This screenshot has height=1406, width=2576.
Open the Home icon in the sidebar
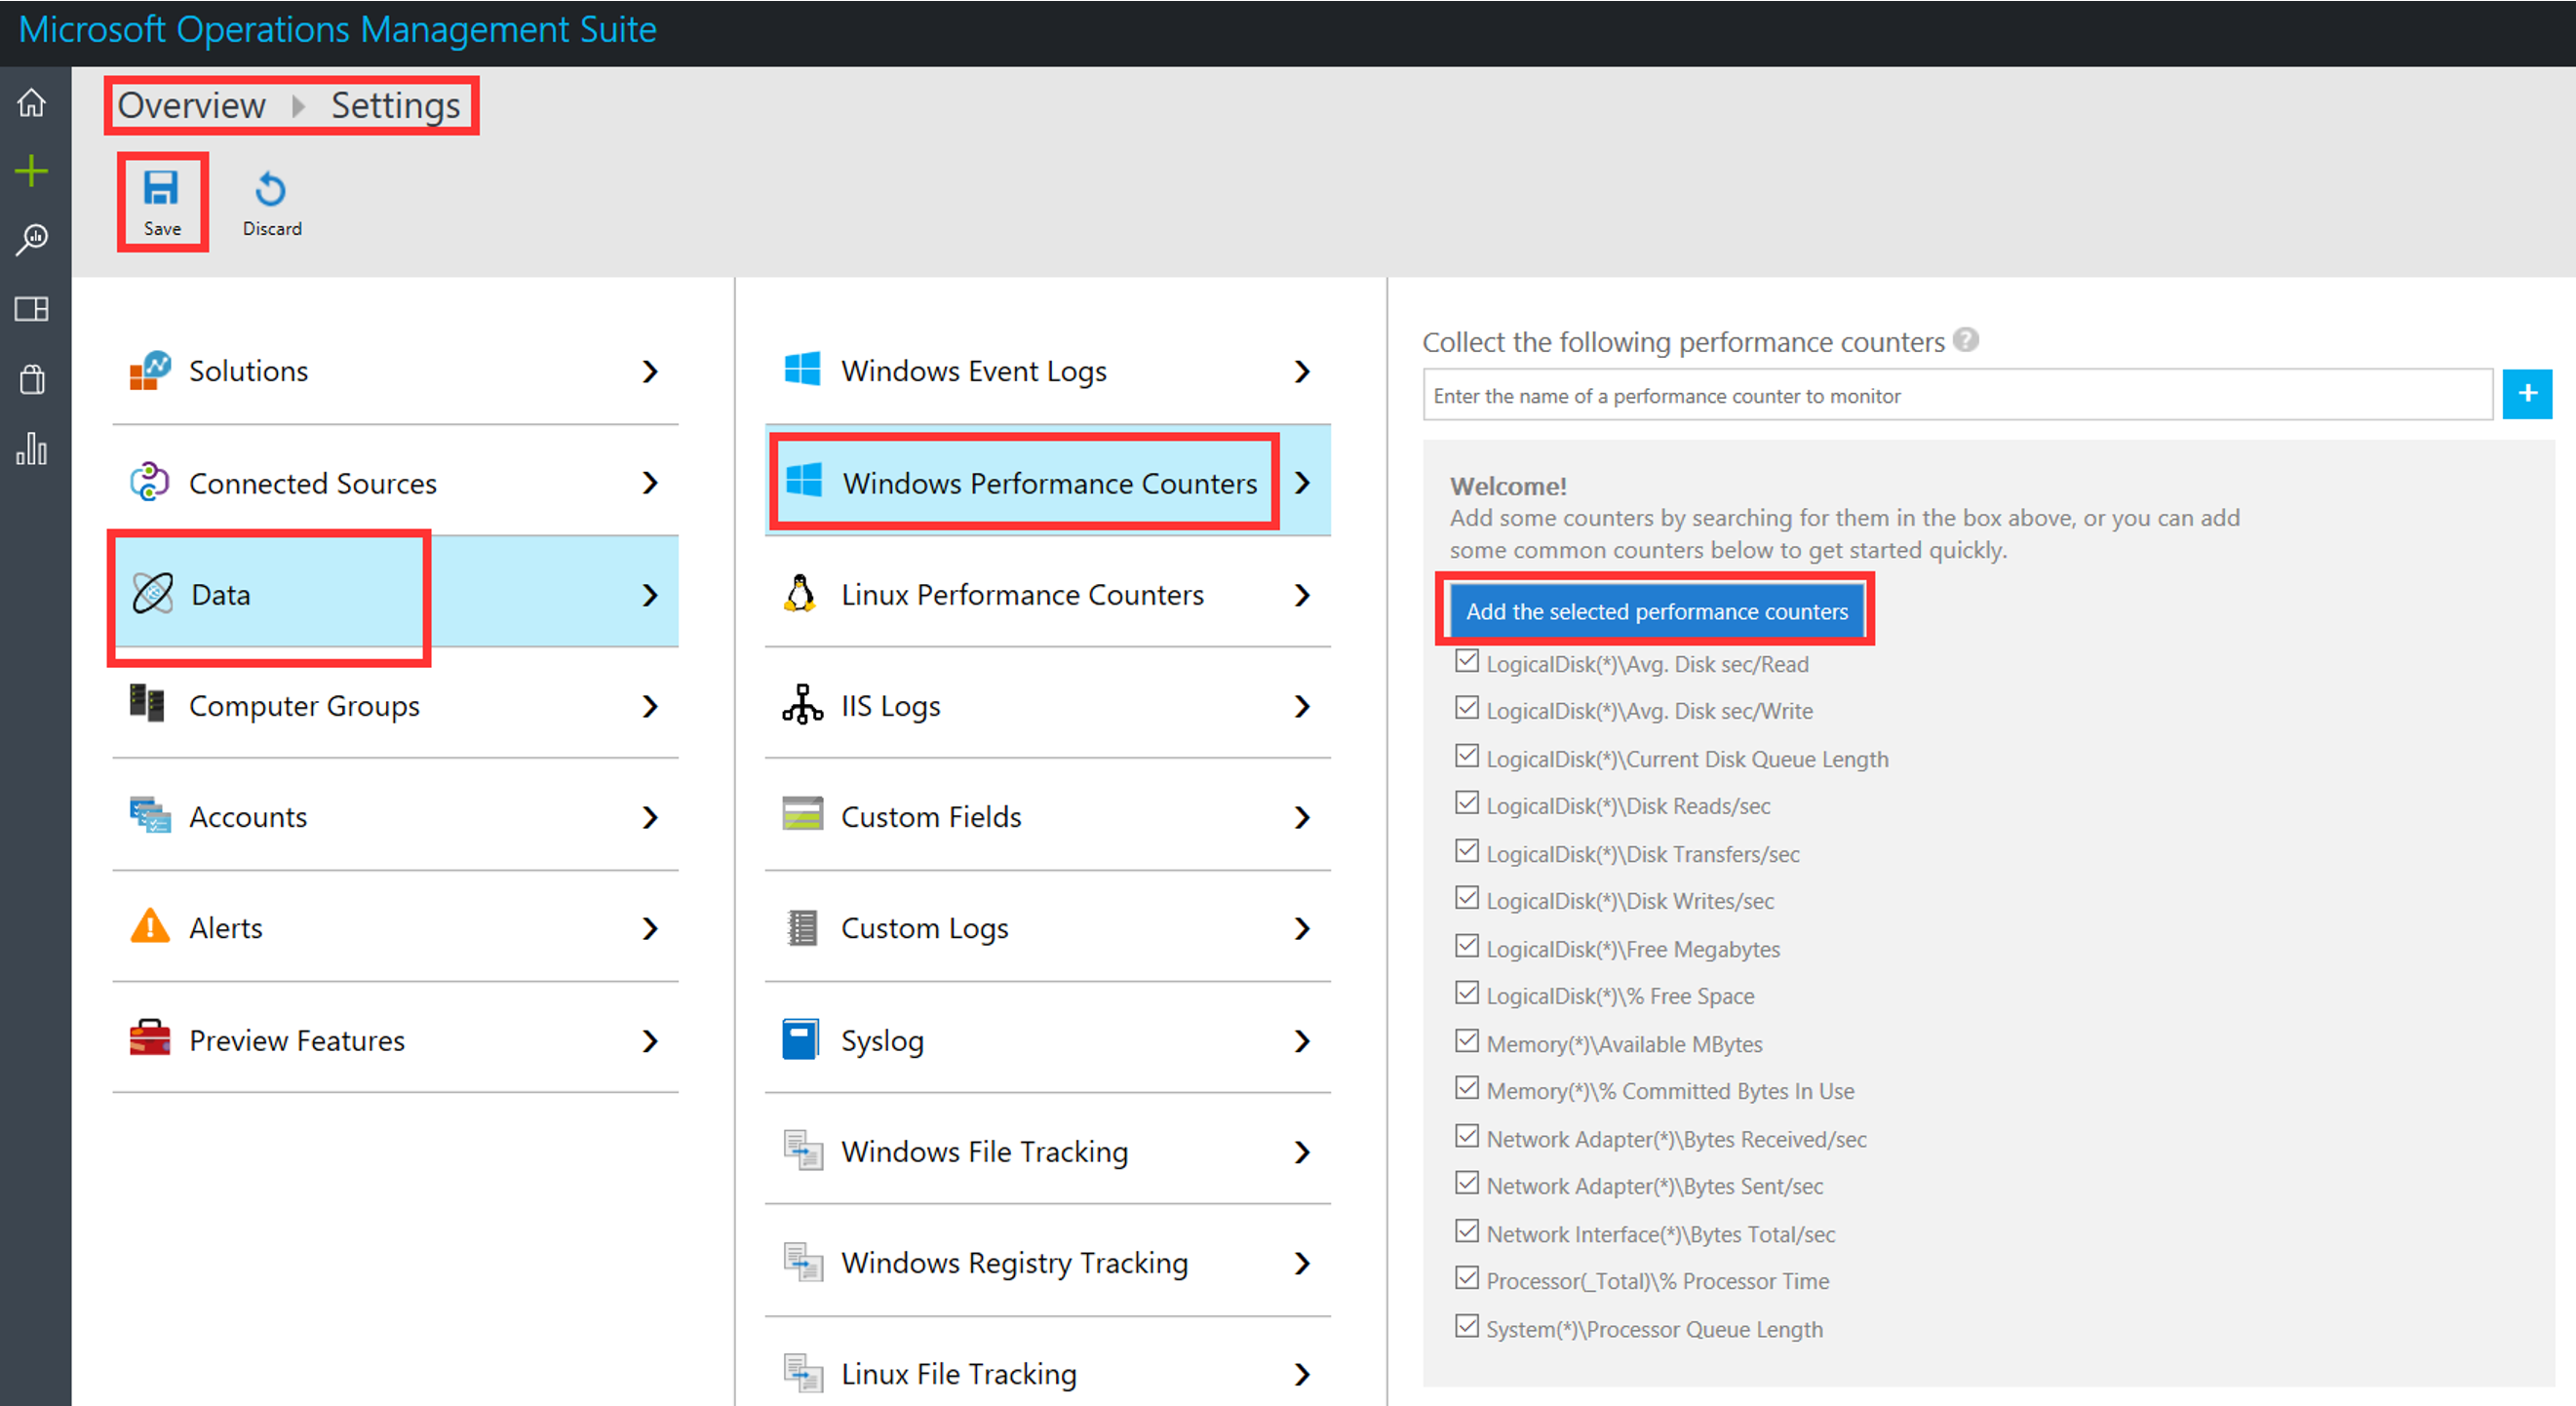click(32, 102)
